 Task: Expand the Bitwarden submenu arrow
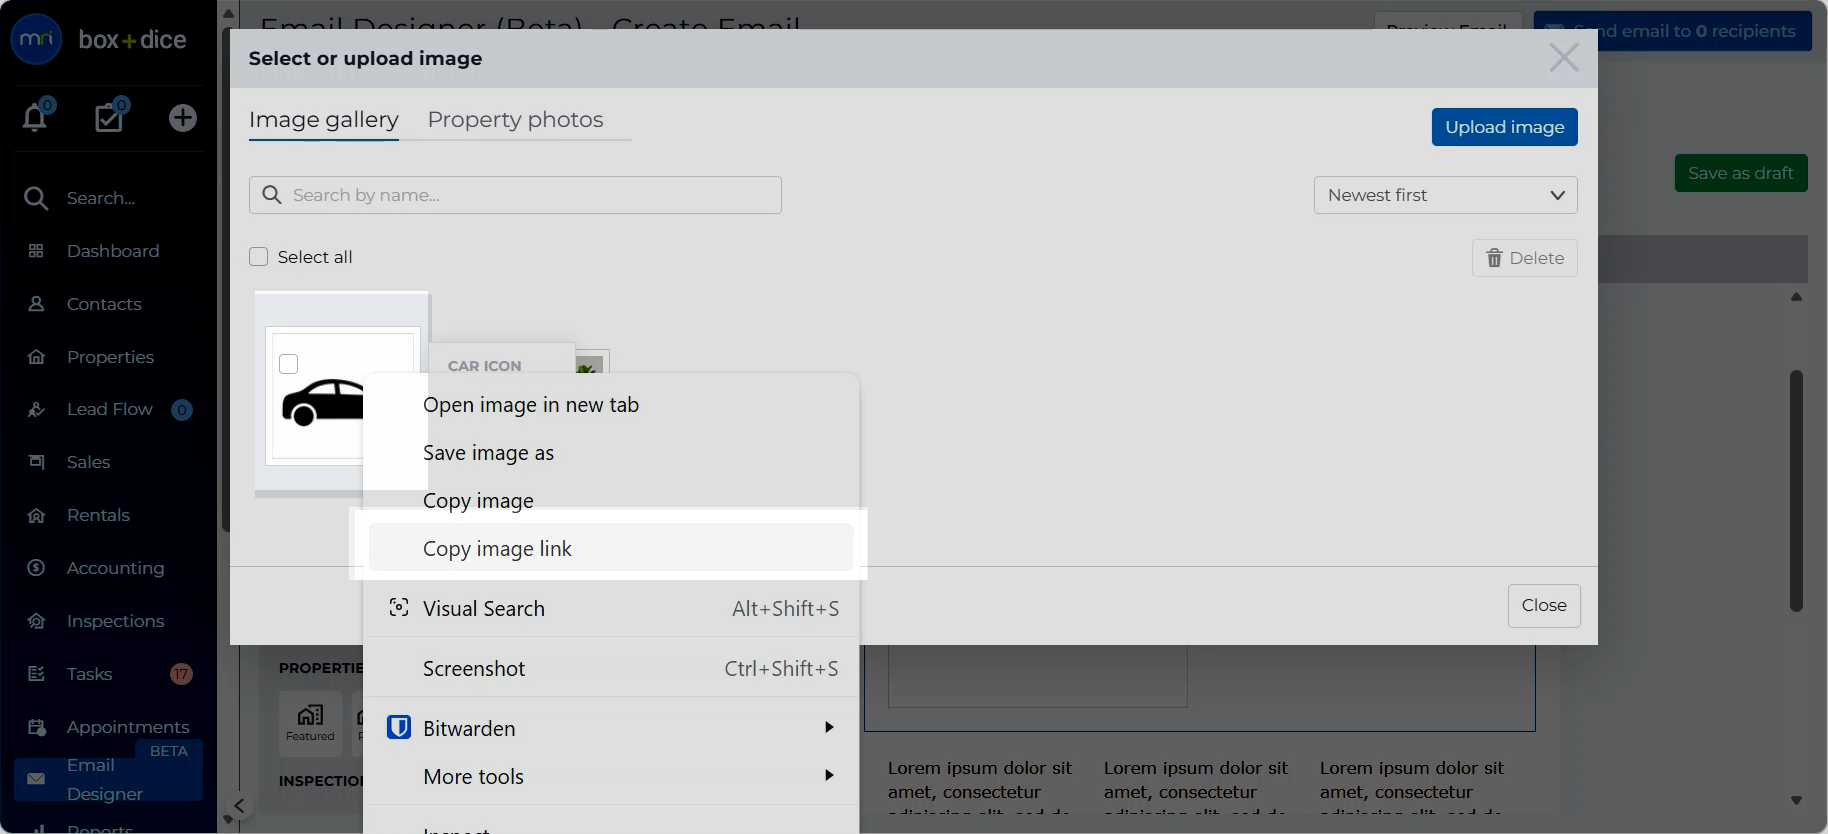pos(829,727)
